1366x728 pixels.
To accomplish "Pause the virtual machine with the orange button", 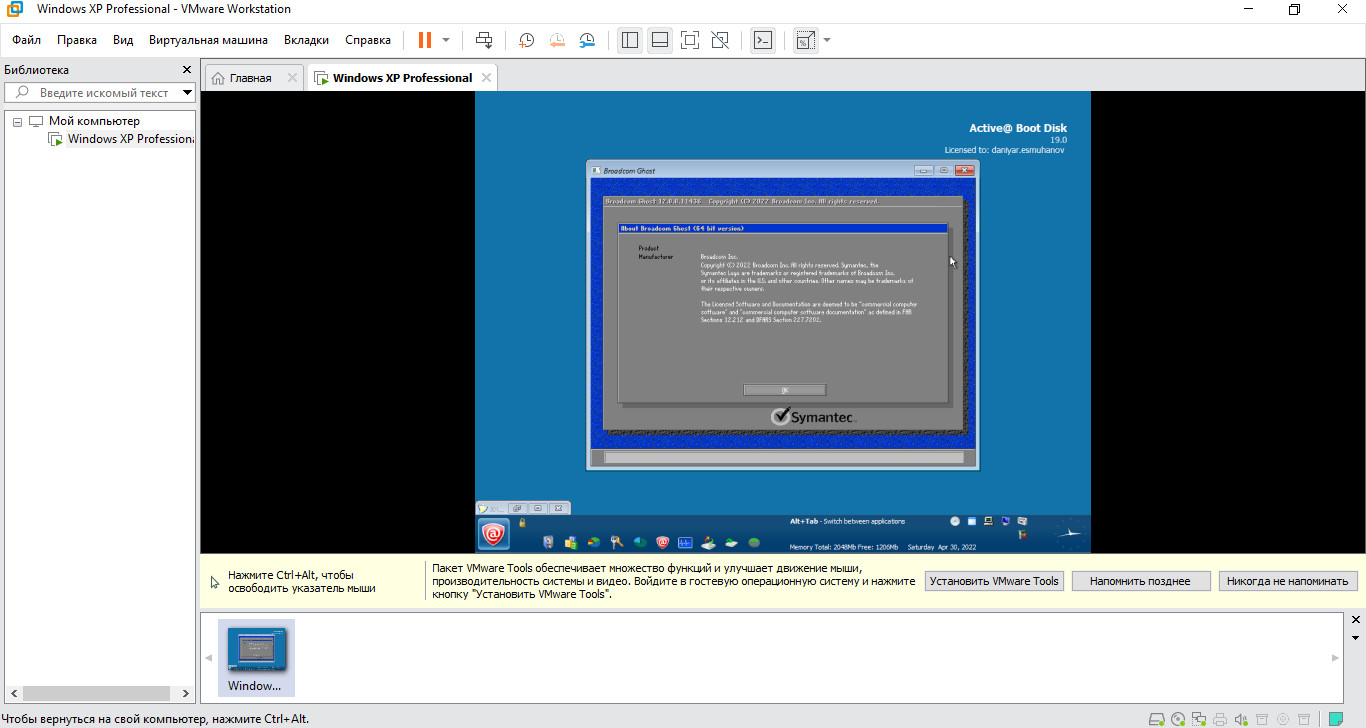I will [425, 40].
